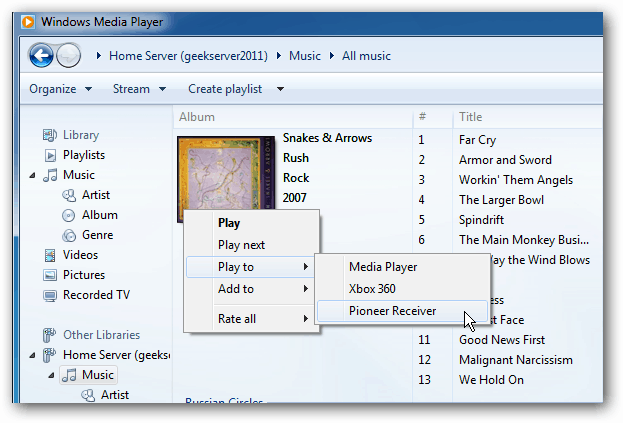Sort by the Title column header
Viewport: 623px width, 423px height.
pyautogui.click(x=528, y=117)
